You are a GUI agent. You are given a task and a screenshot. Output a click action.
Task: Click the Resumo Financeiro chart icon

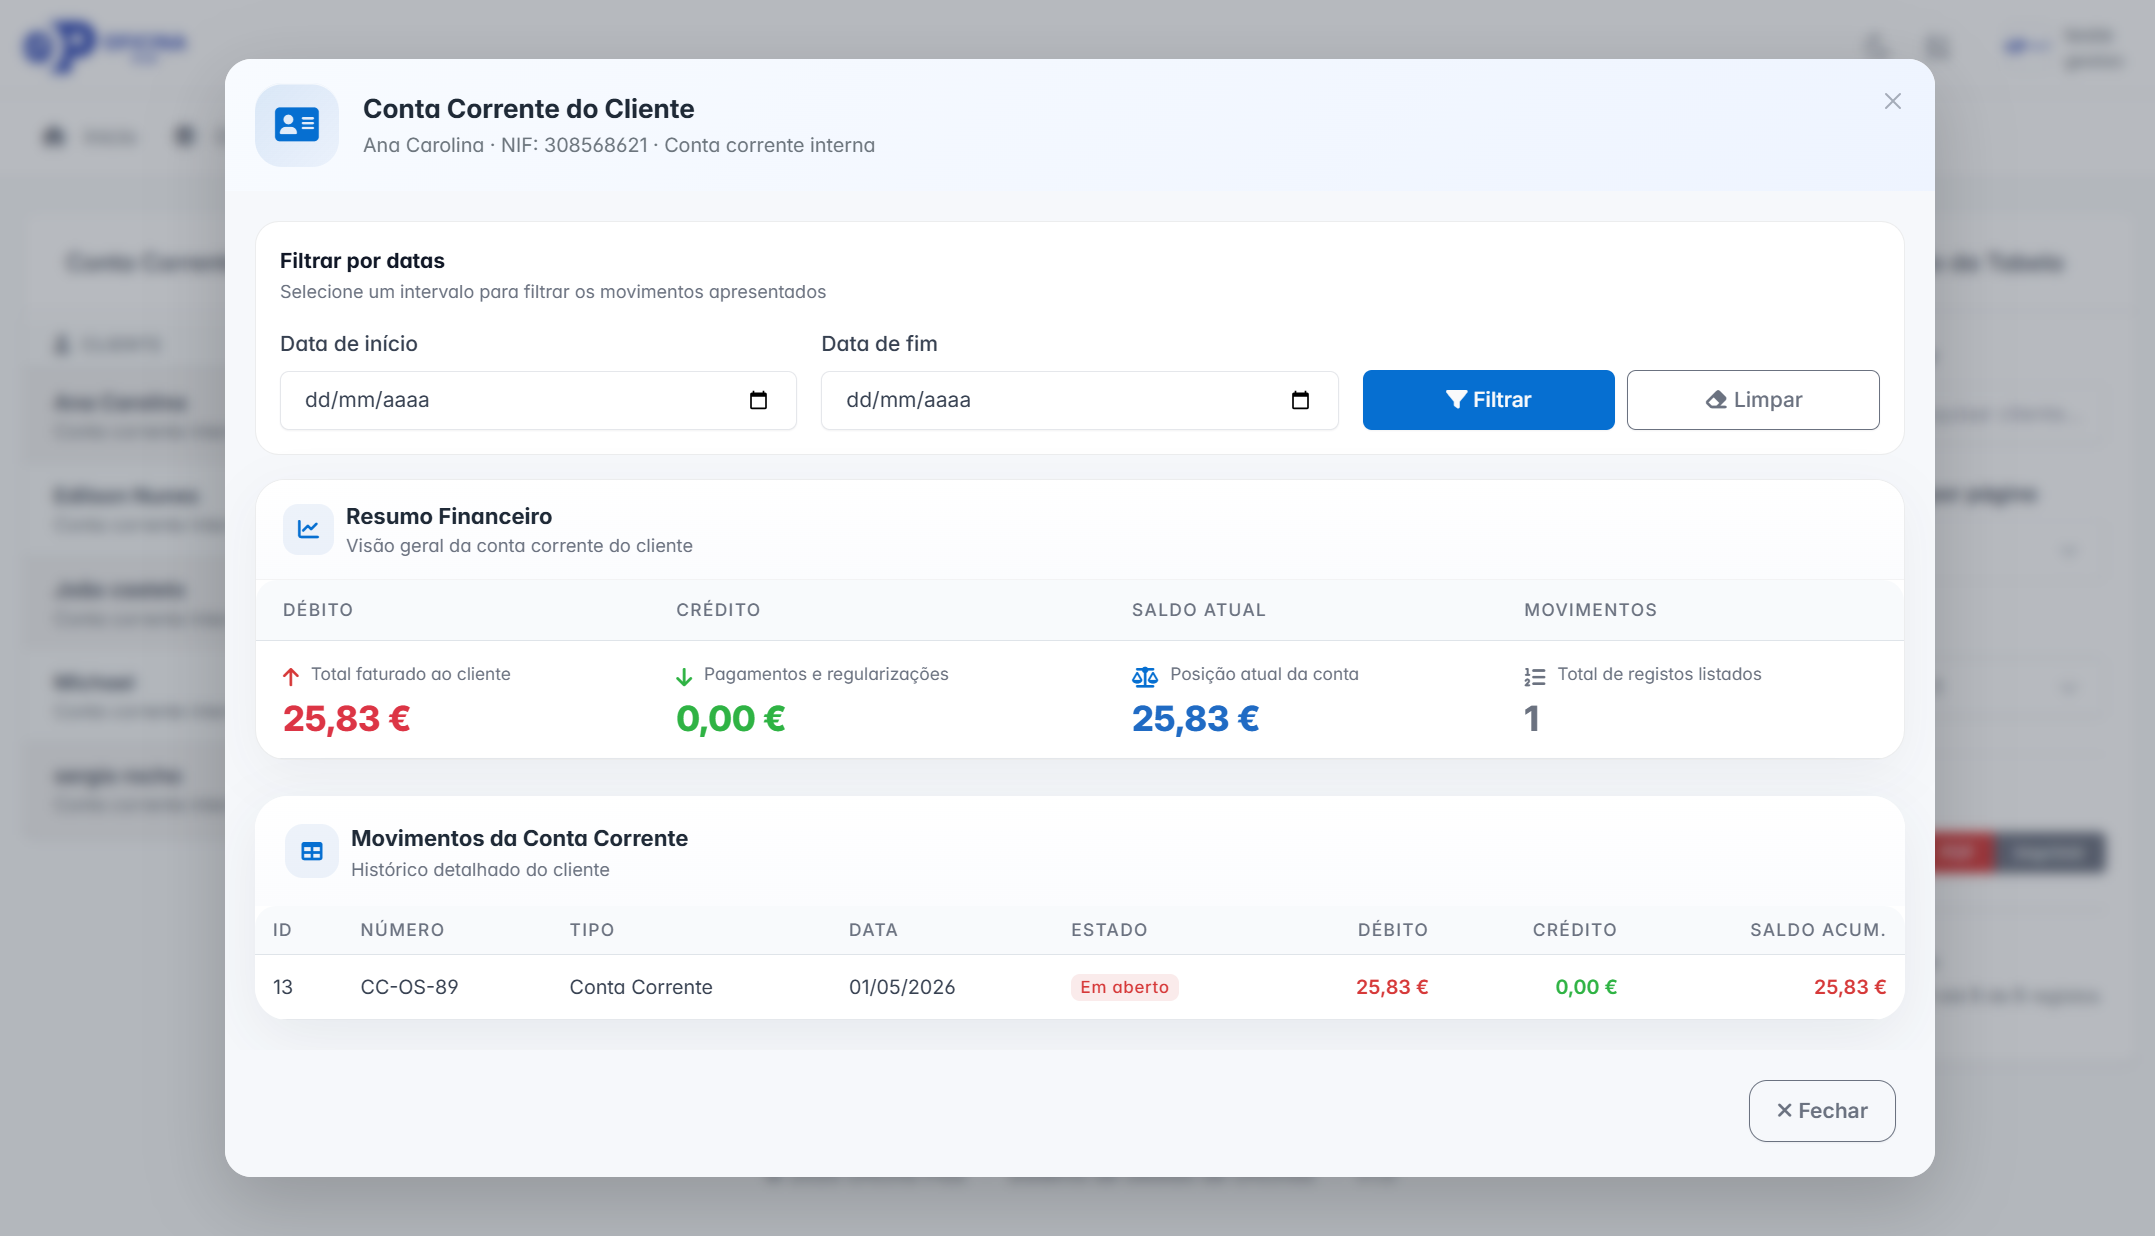(308, 529)
